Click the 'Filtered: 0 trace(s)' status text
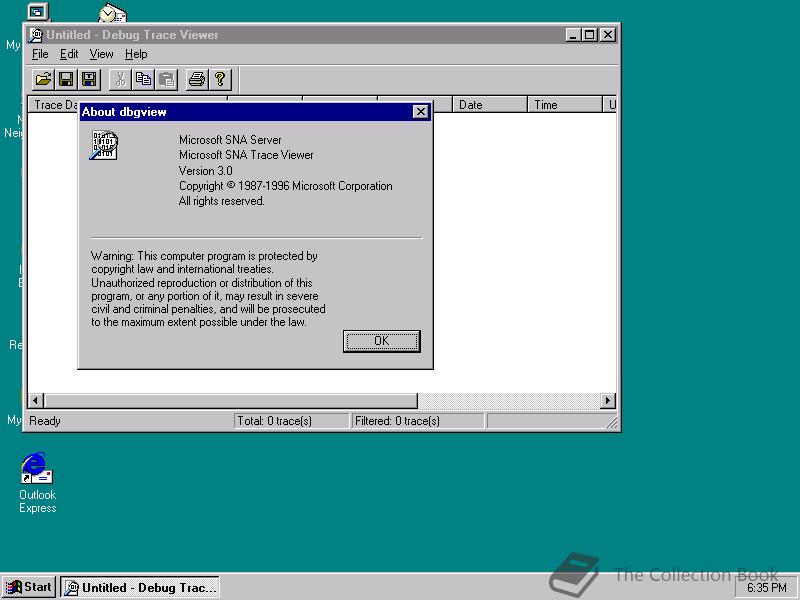 tap(397, 421)
